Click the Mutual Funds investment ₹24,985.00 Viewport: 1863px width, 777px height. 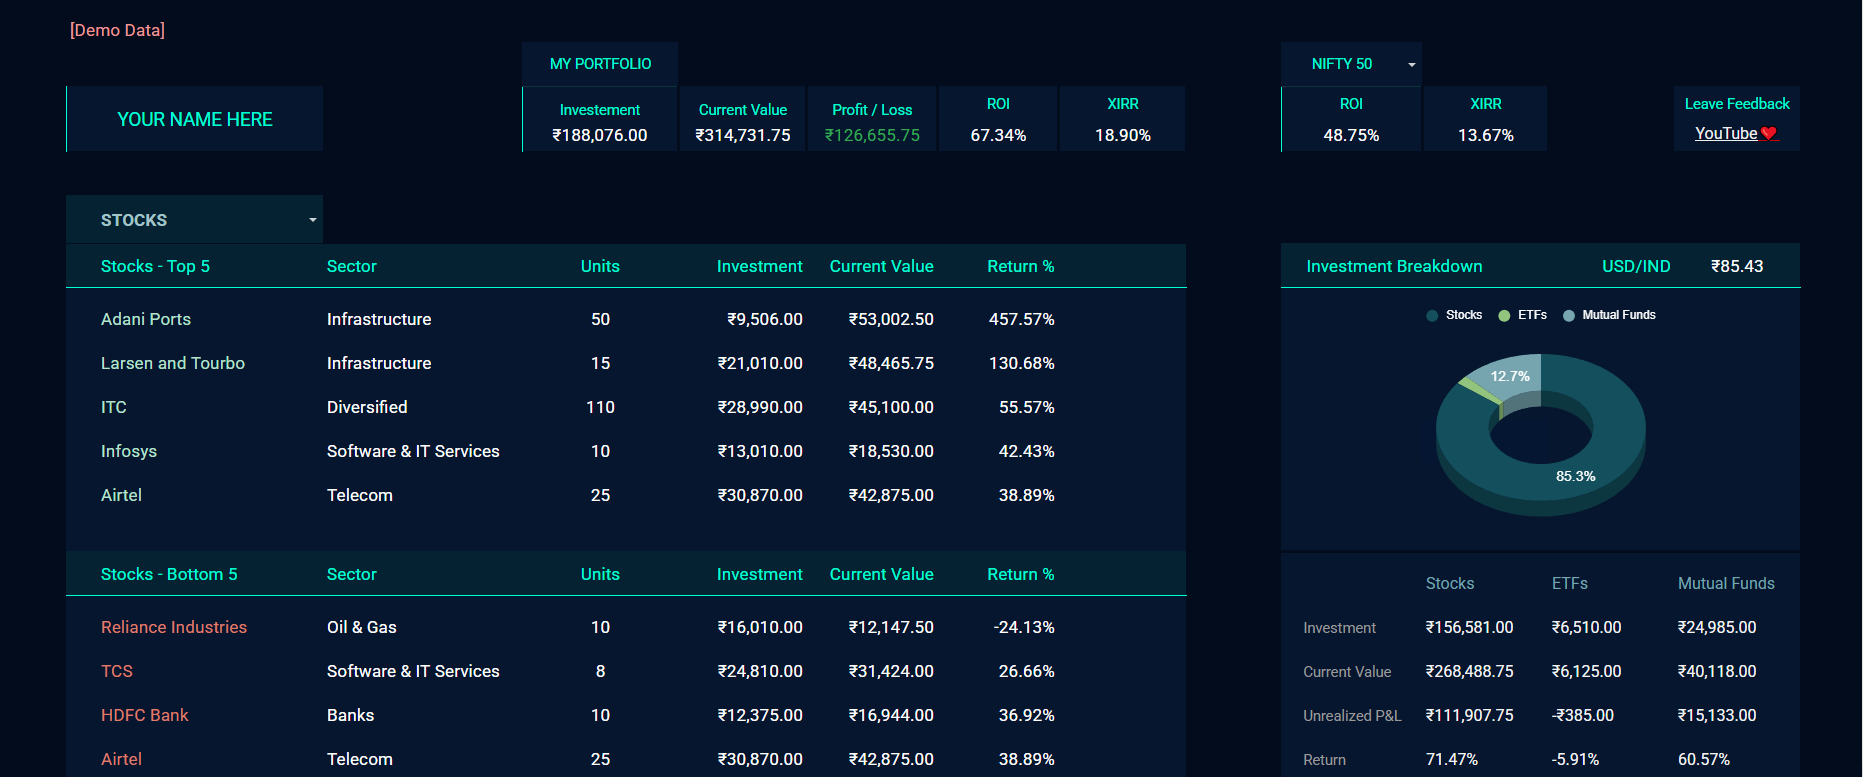[x=1717, y=627]
